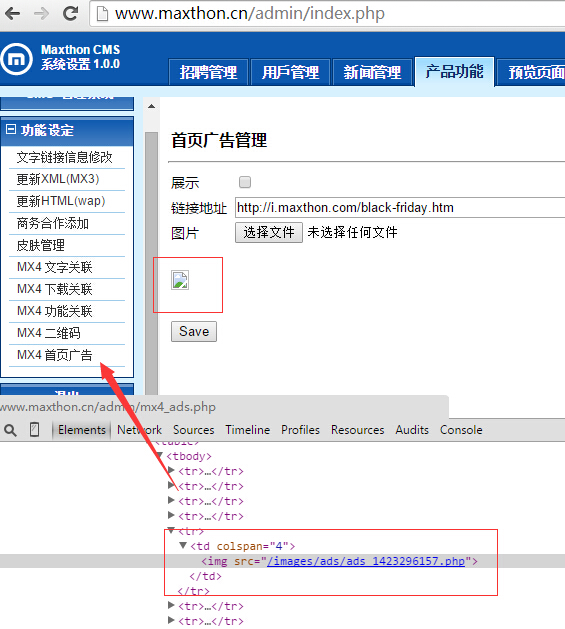Open MX4 首页广告 in sidebar
Viewport: 565px width, 629px height.
point(55,355)
